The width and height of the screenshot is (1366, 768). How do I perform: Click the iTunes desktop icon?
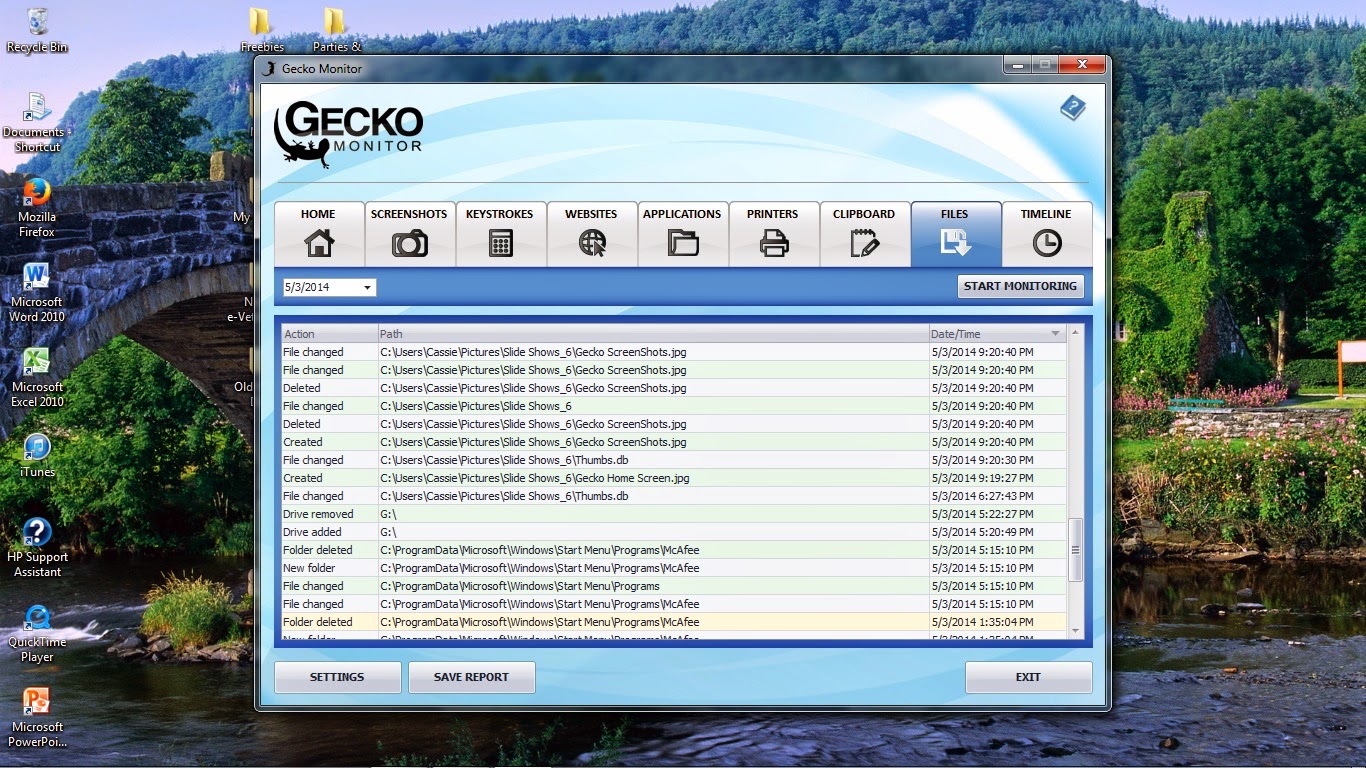(x=37, y=455)
